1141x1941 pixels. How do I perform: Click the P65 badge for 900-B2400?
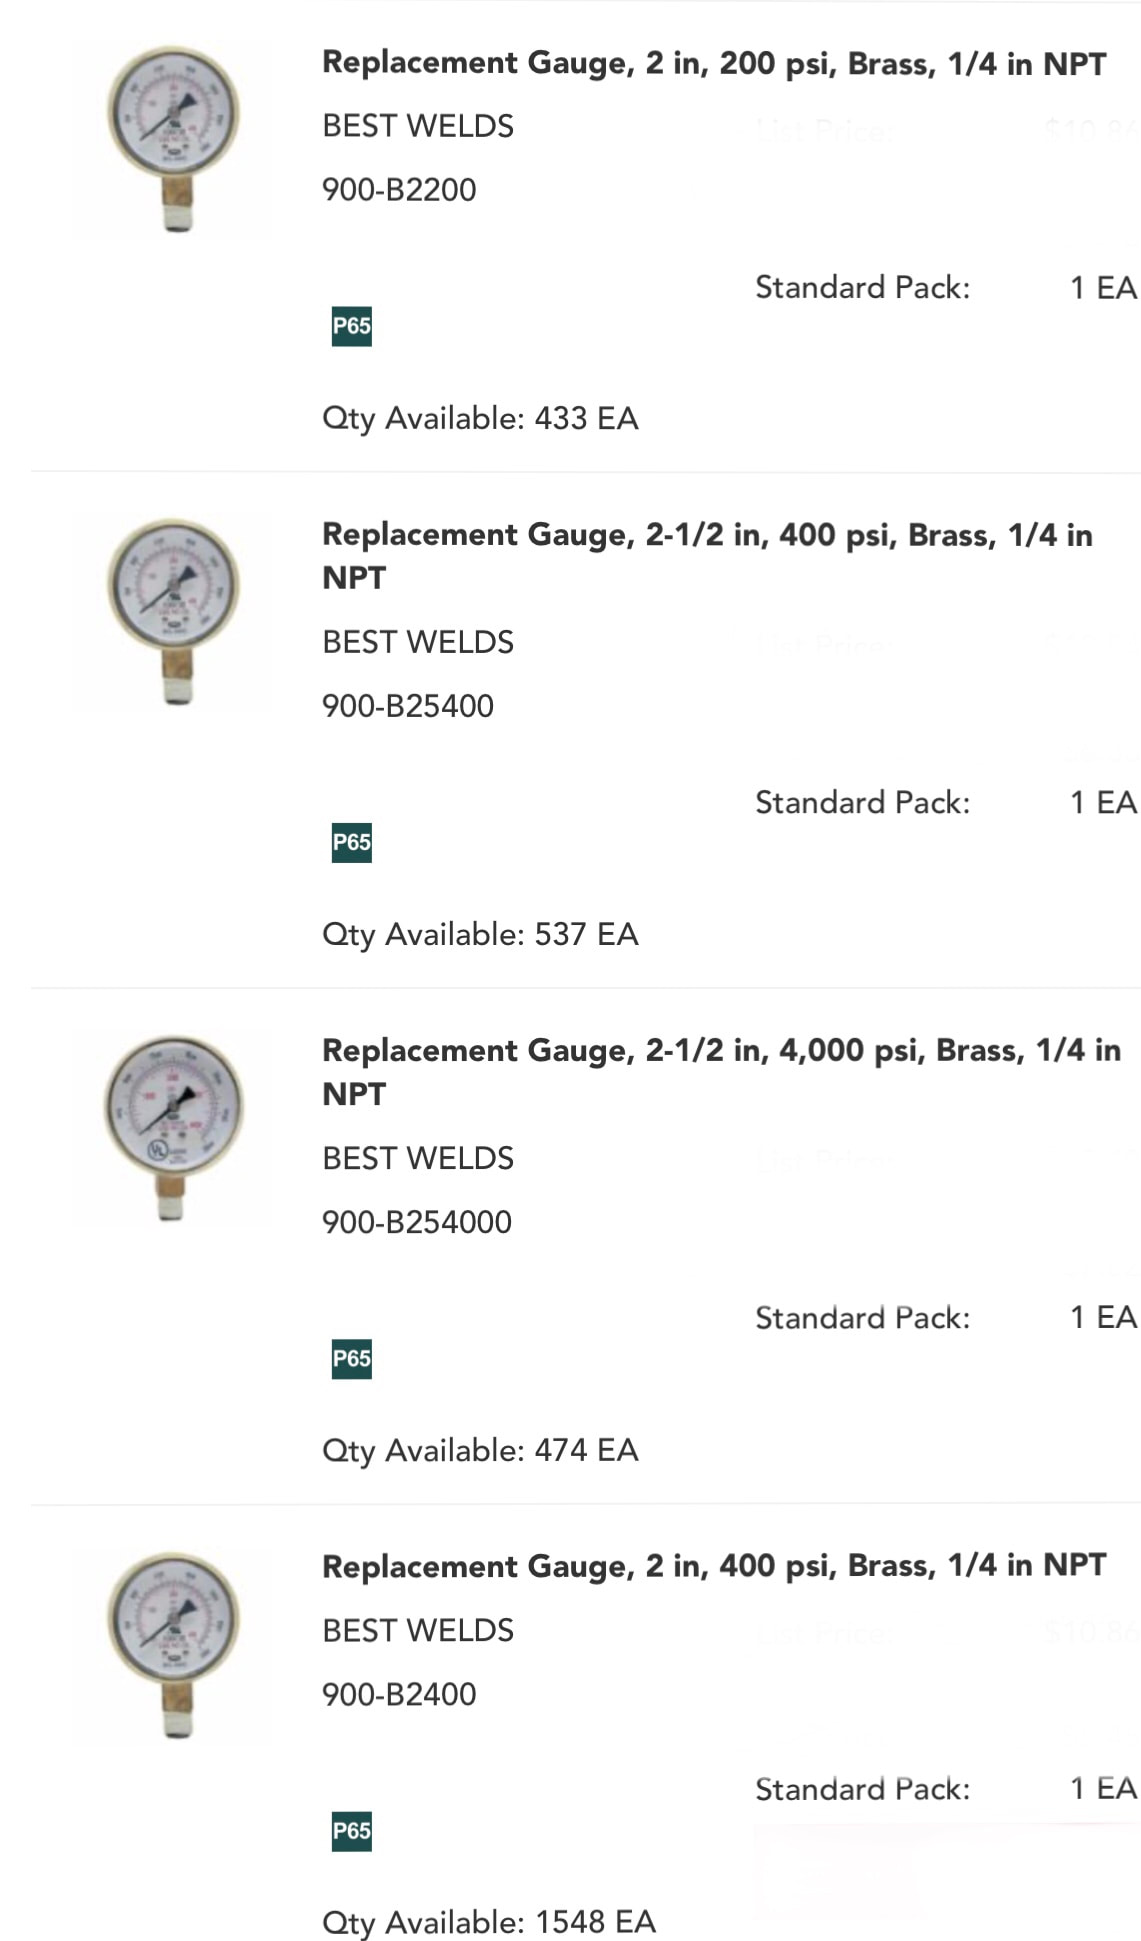351,1831
